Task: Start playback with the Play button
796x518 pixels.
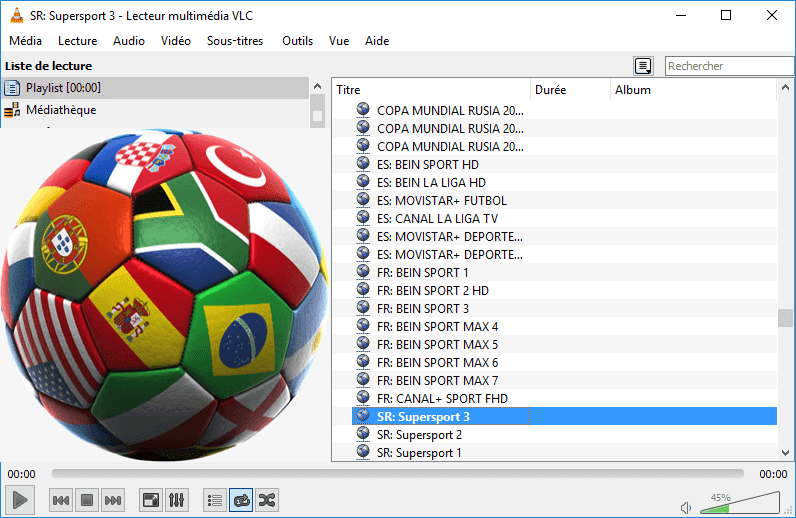Action: (x=20, y=500)
